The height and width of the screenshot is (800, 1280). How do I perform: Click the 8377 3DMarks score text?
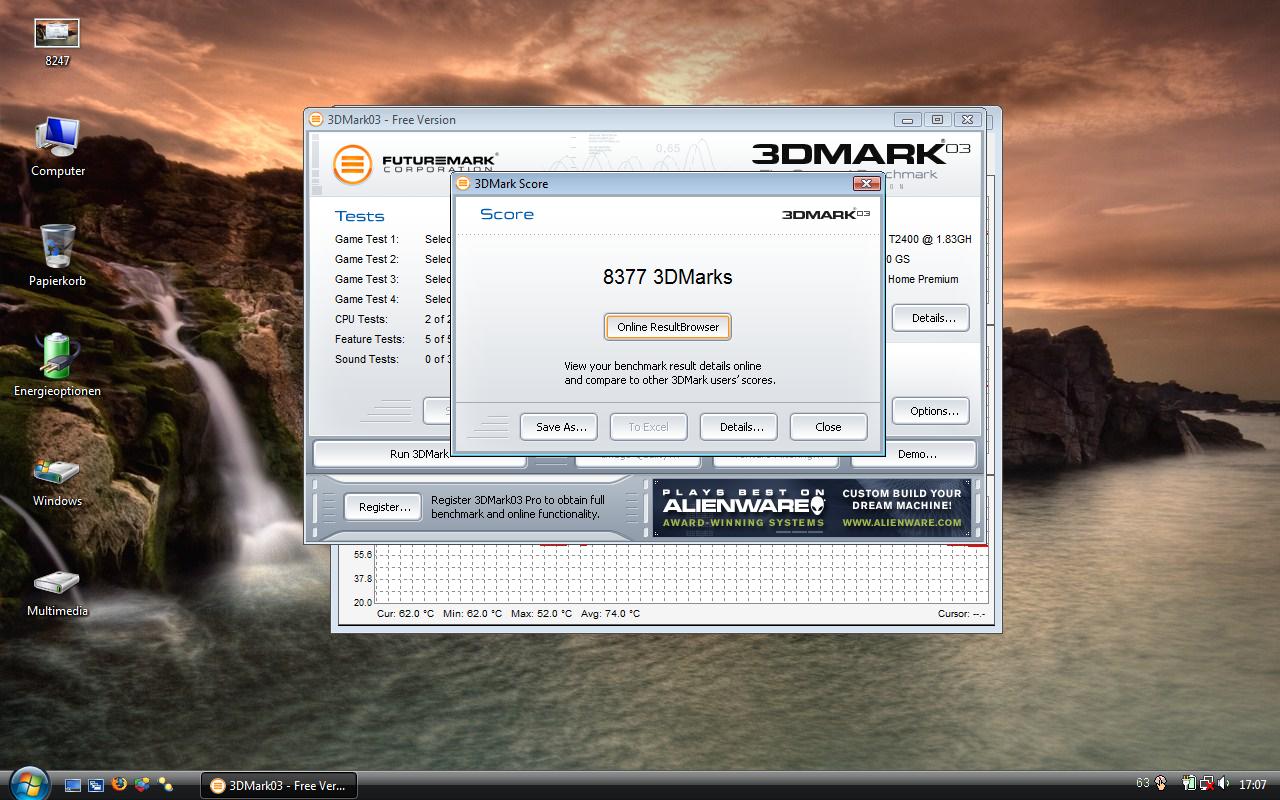[667, 277]
